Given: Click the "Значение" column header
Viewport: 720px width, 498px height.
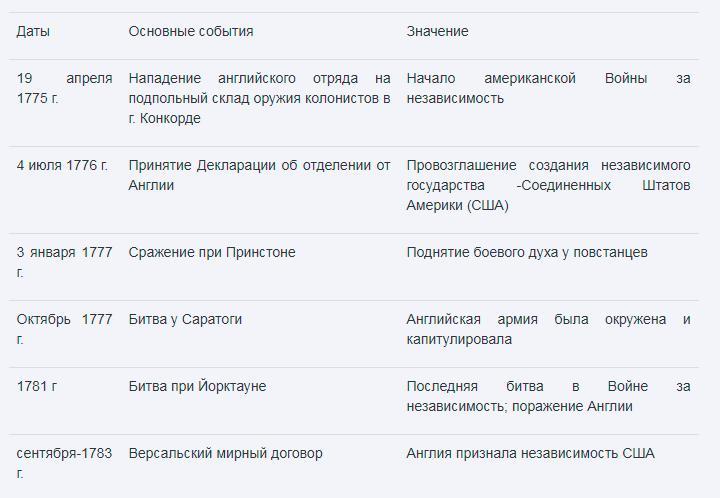Looking at the screenshot, I should click(437, 31).
